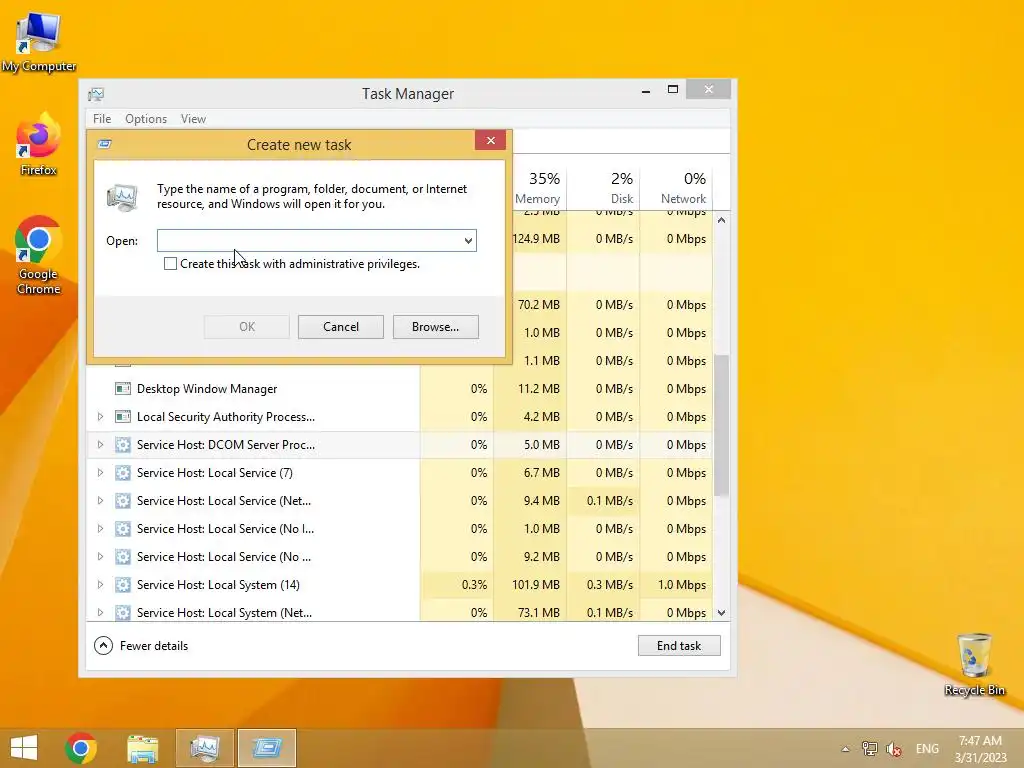Screen dimensions: 1024x768
Task: Click End task button
Action: click(x=679, y=646)
